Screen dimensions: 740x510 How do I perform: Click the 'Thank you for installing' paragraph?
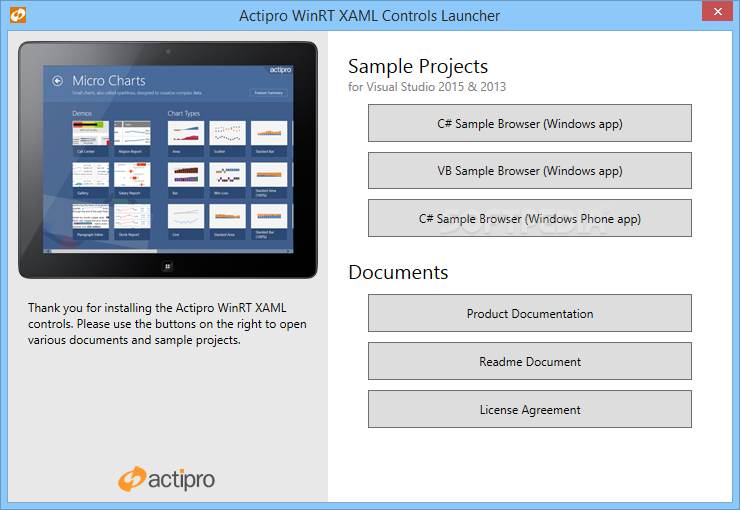click(167, 324)
